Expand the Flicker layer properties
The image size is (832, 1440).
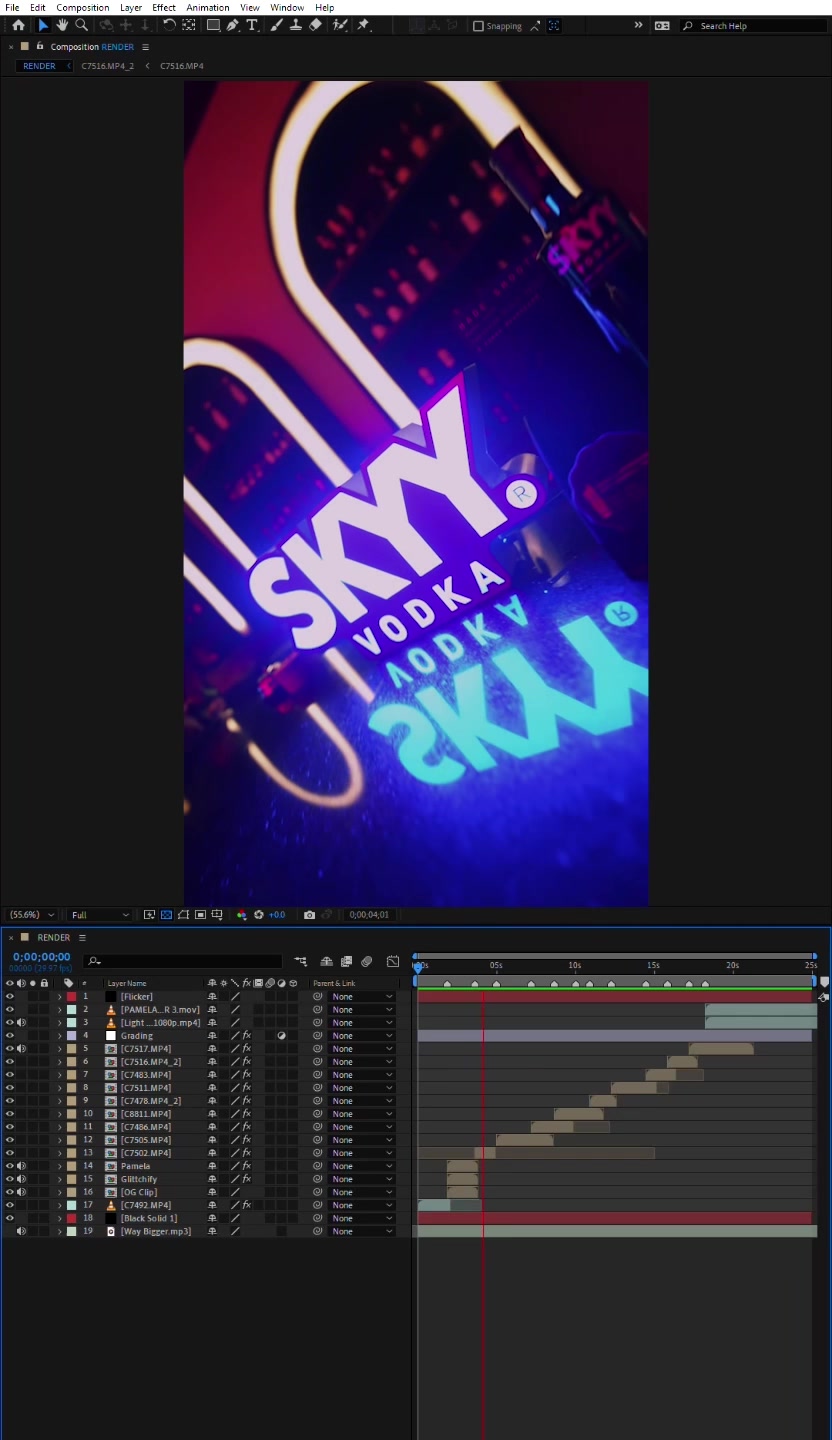coord(59,997)
